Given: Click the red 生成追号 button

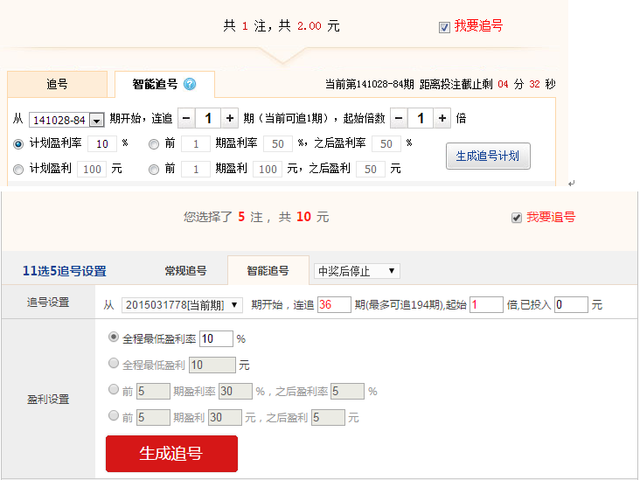Looking at the screenshot, I should point(172,453).
